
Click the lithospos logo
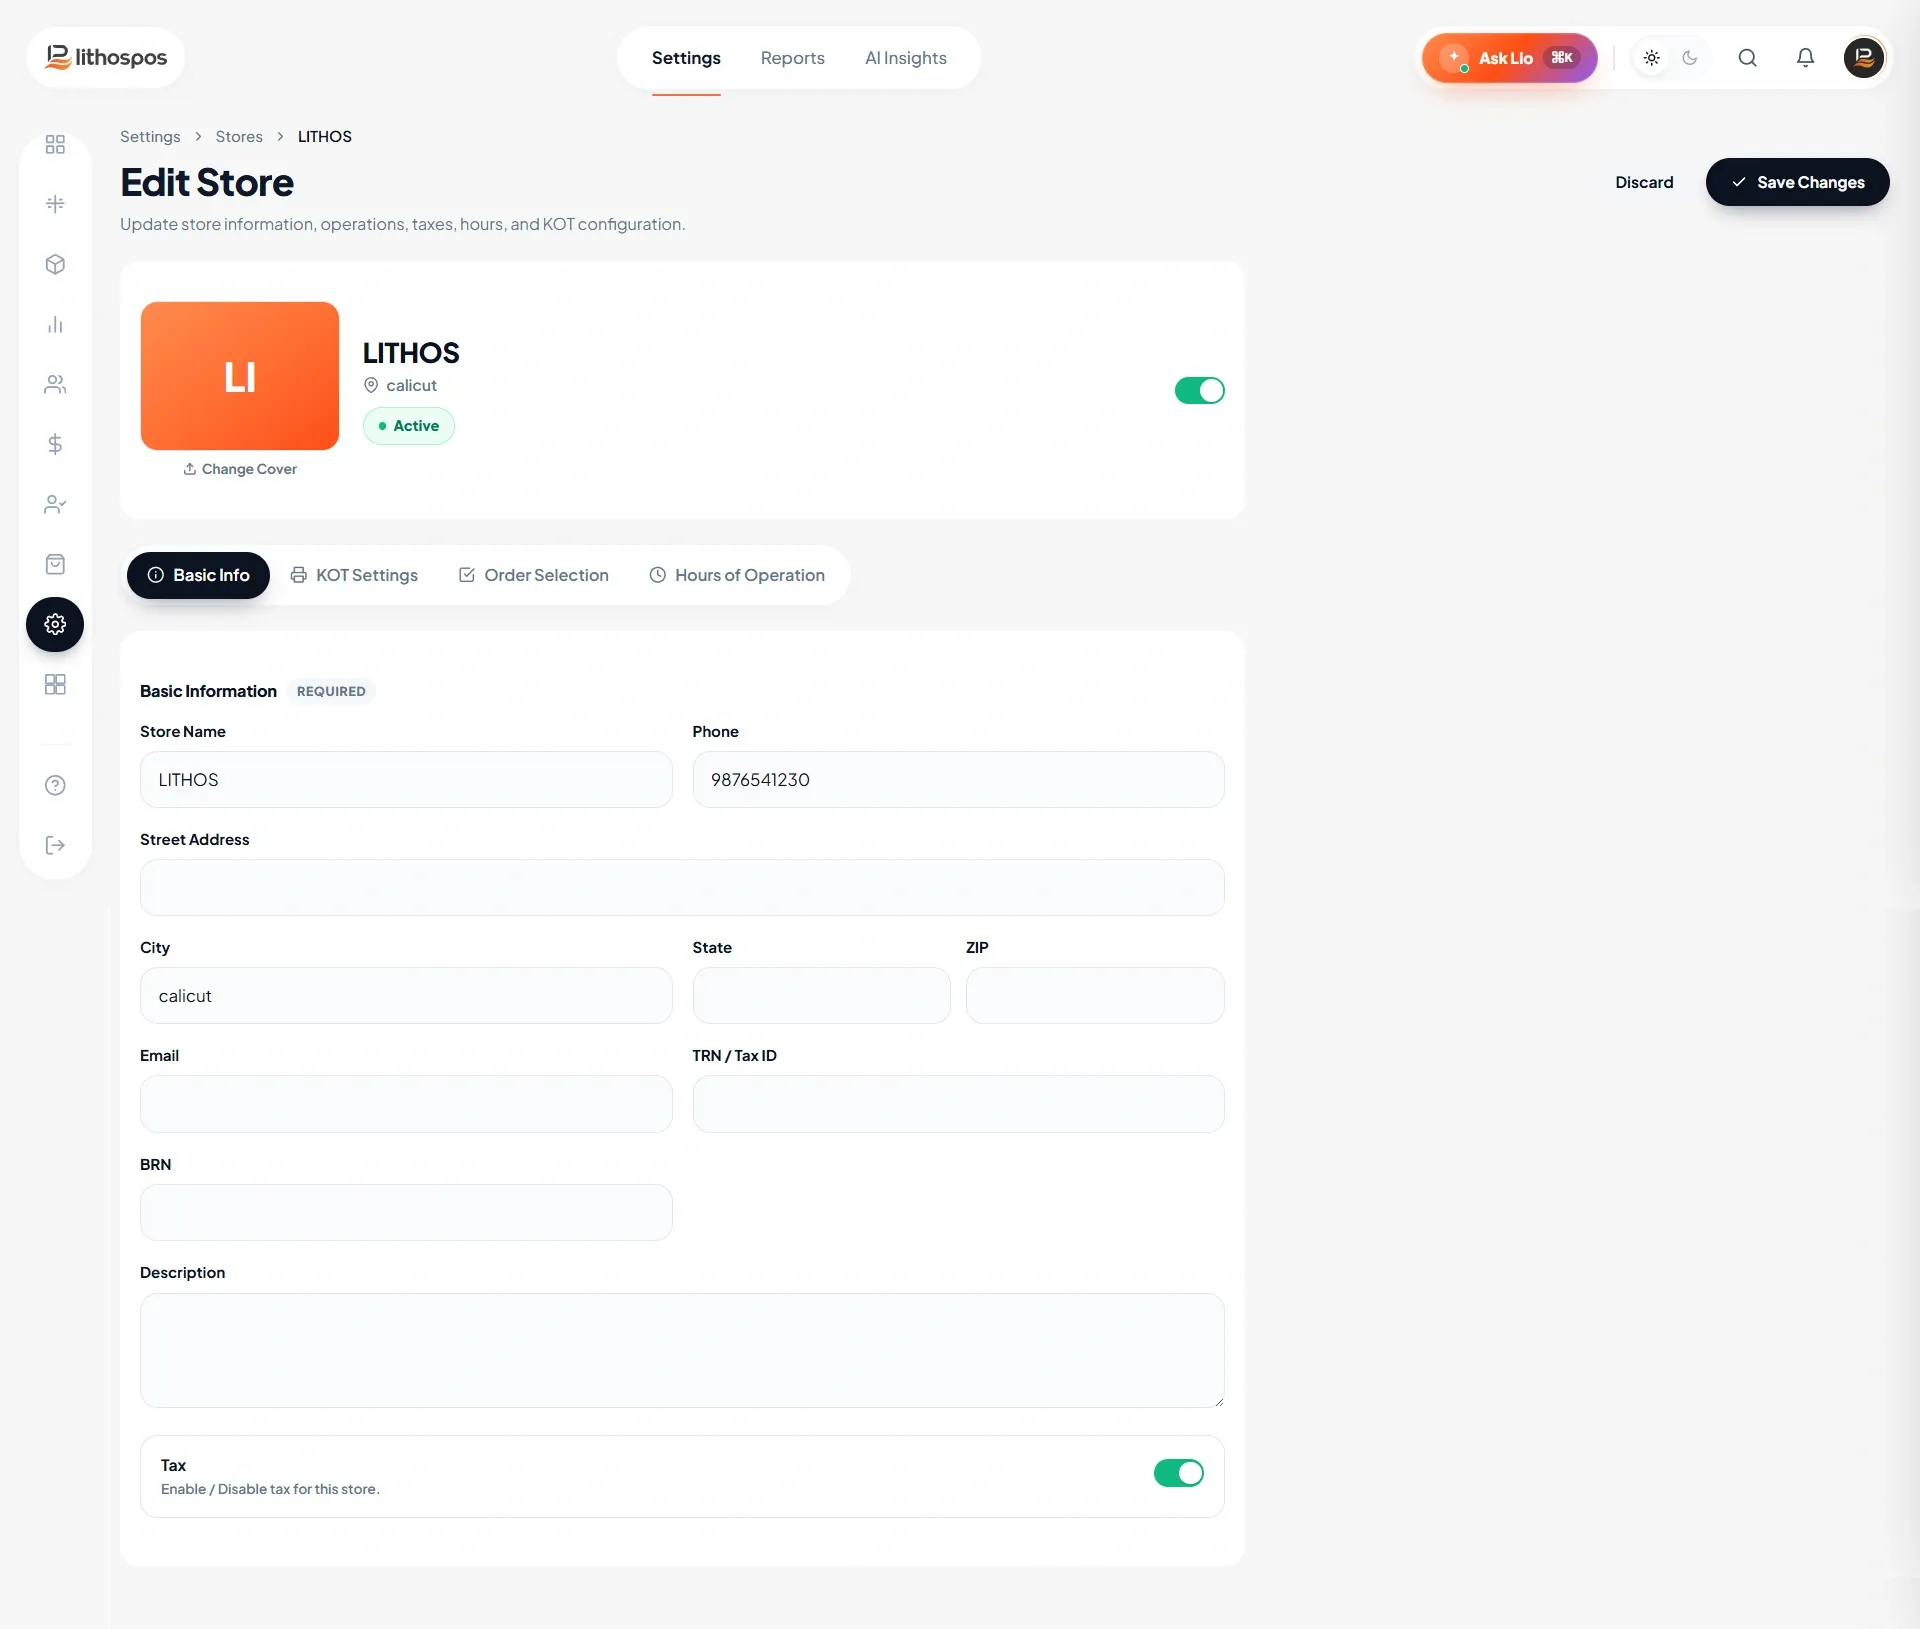[106, 58]
